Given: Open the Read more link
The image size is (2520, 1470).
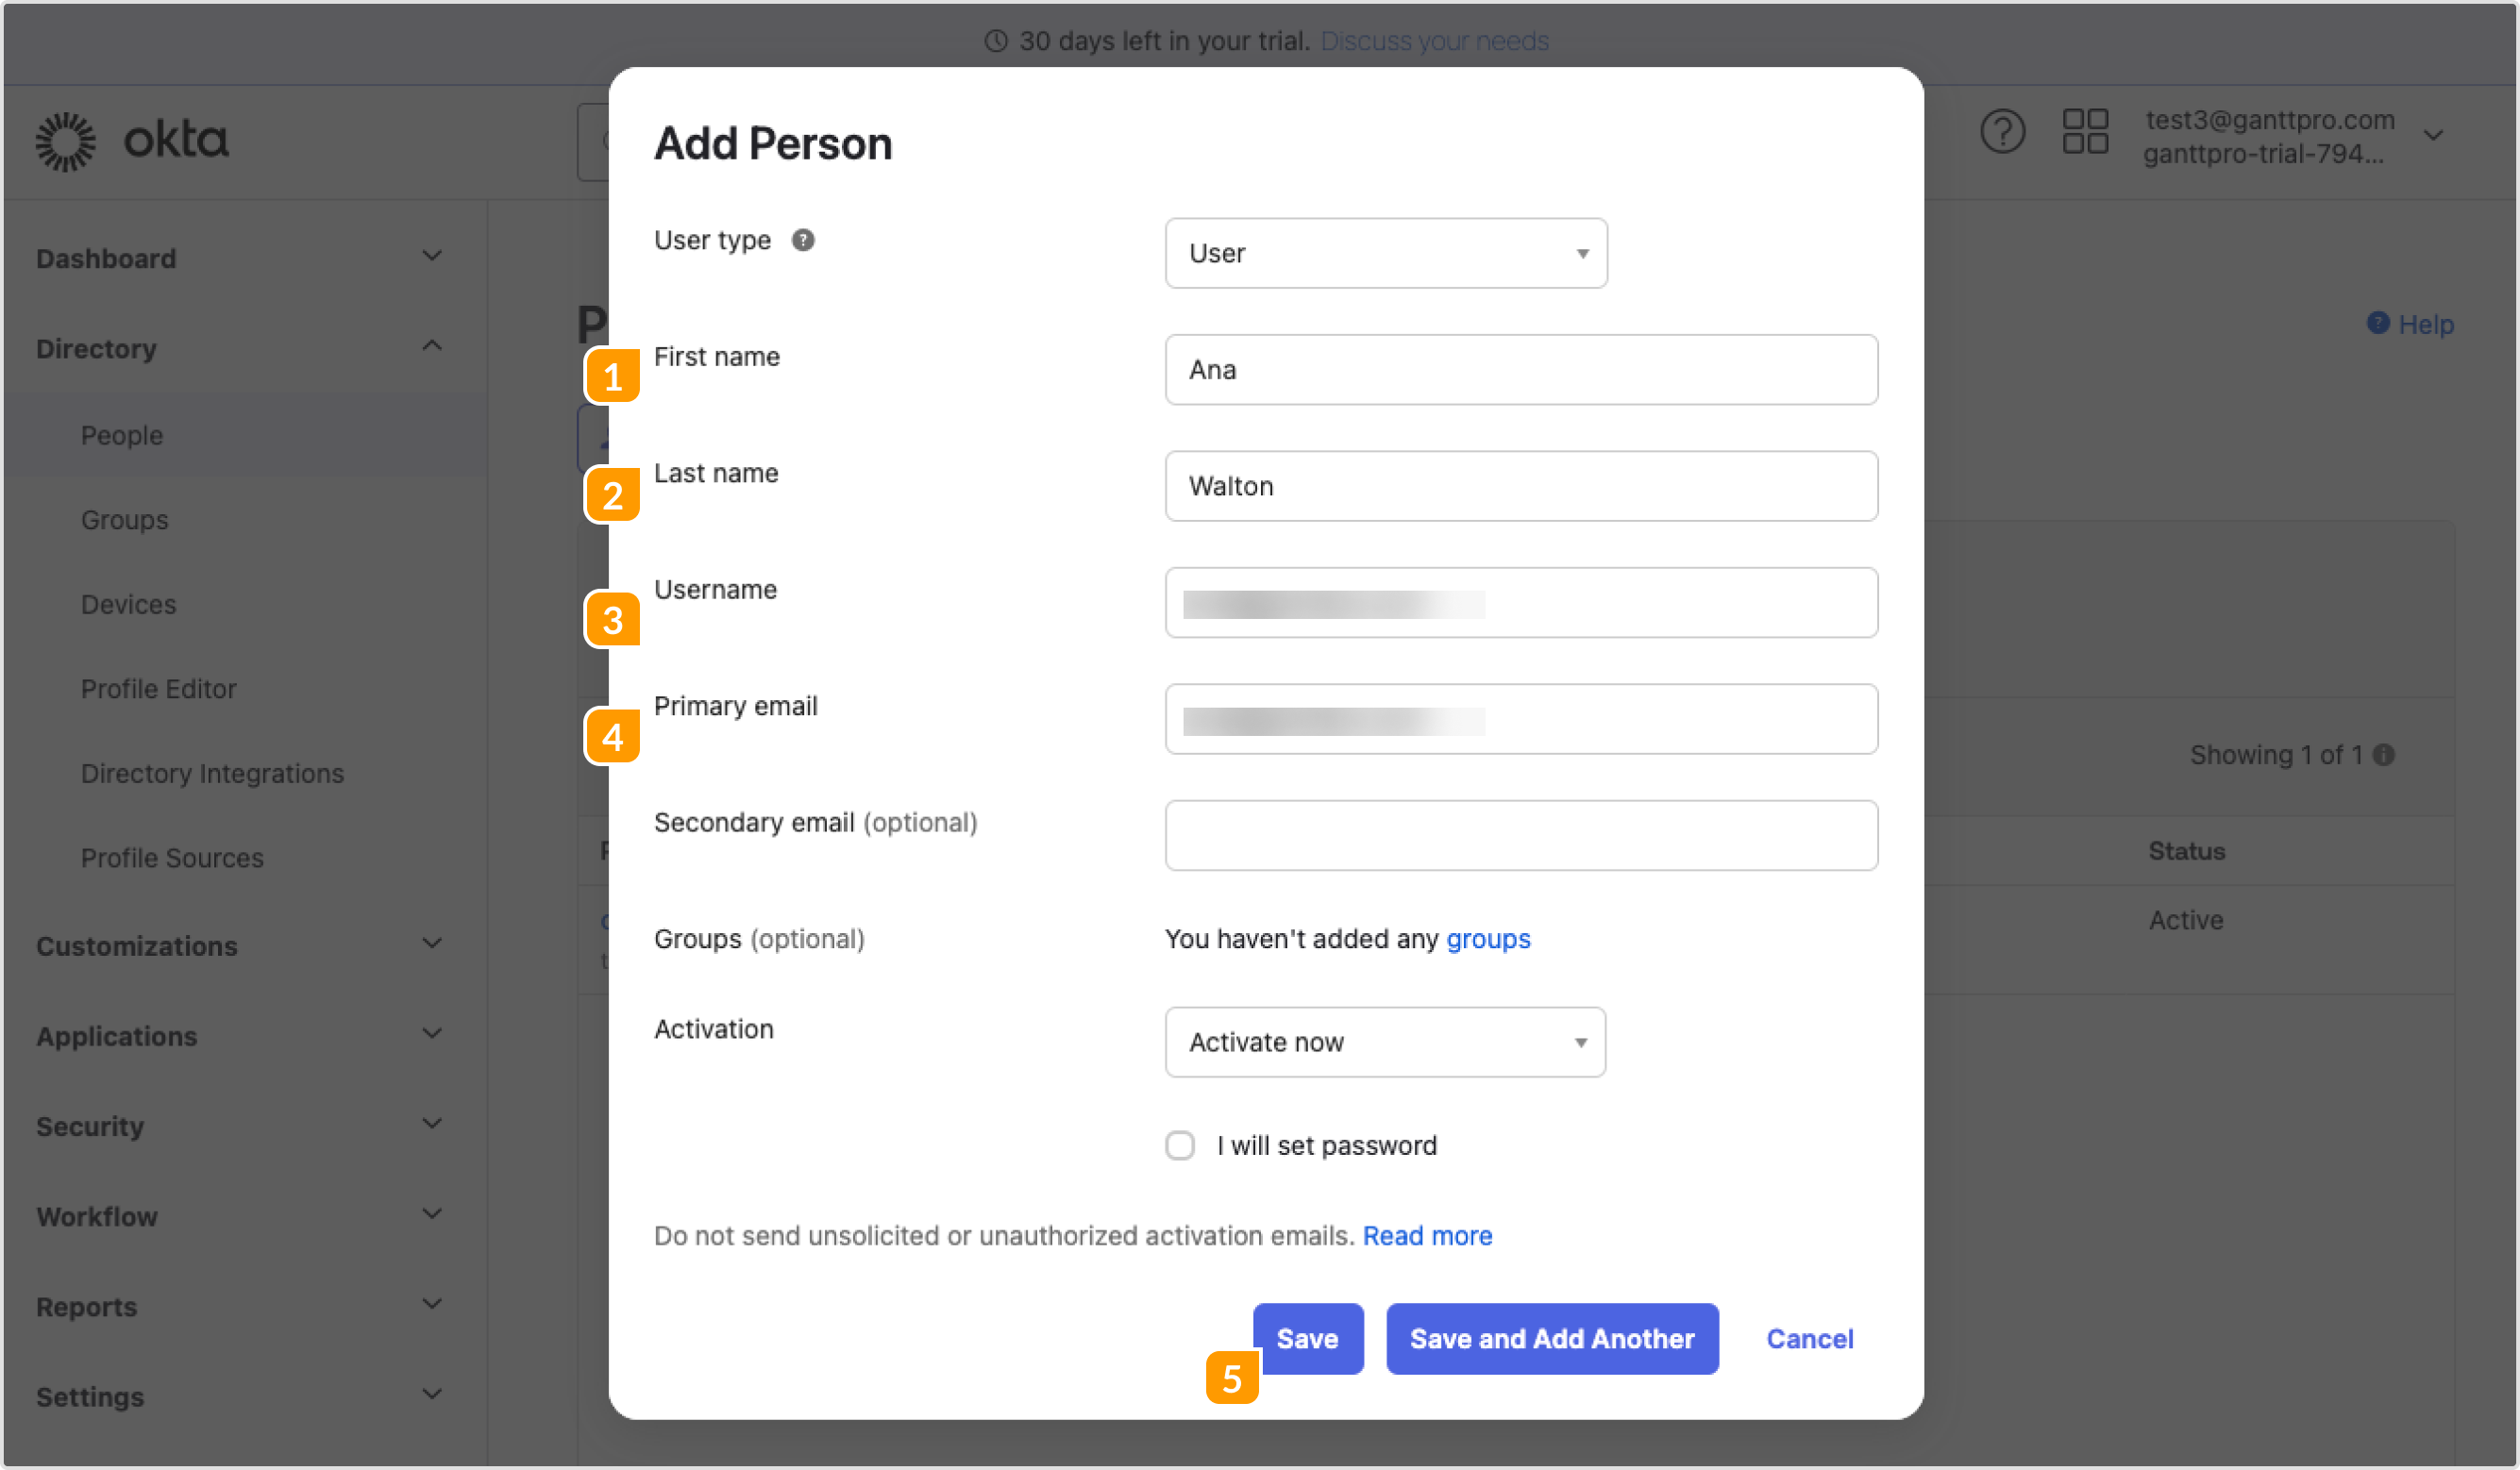Looking at the screenshot, I should coord(1427,1235).
